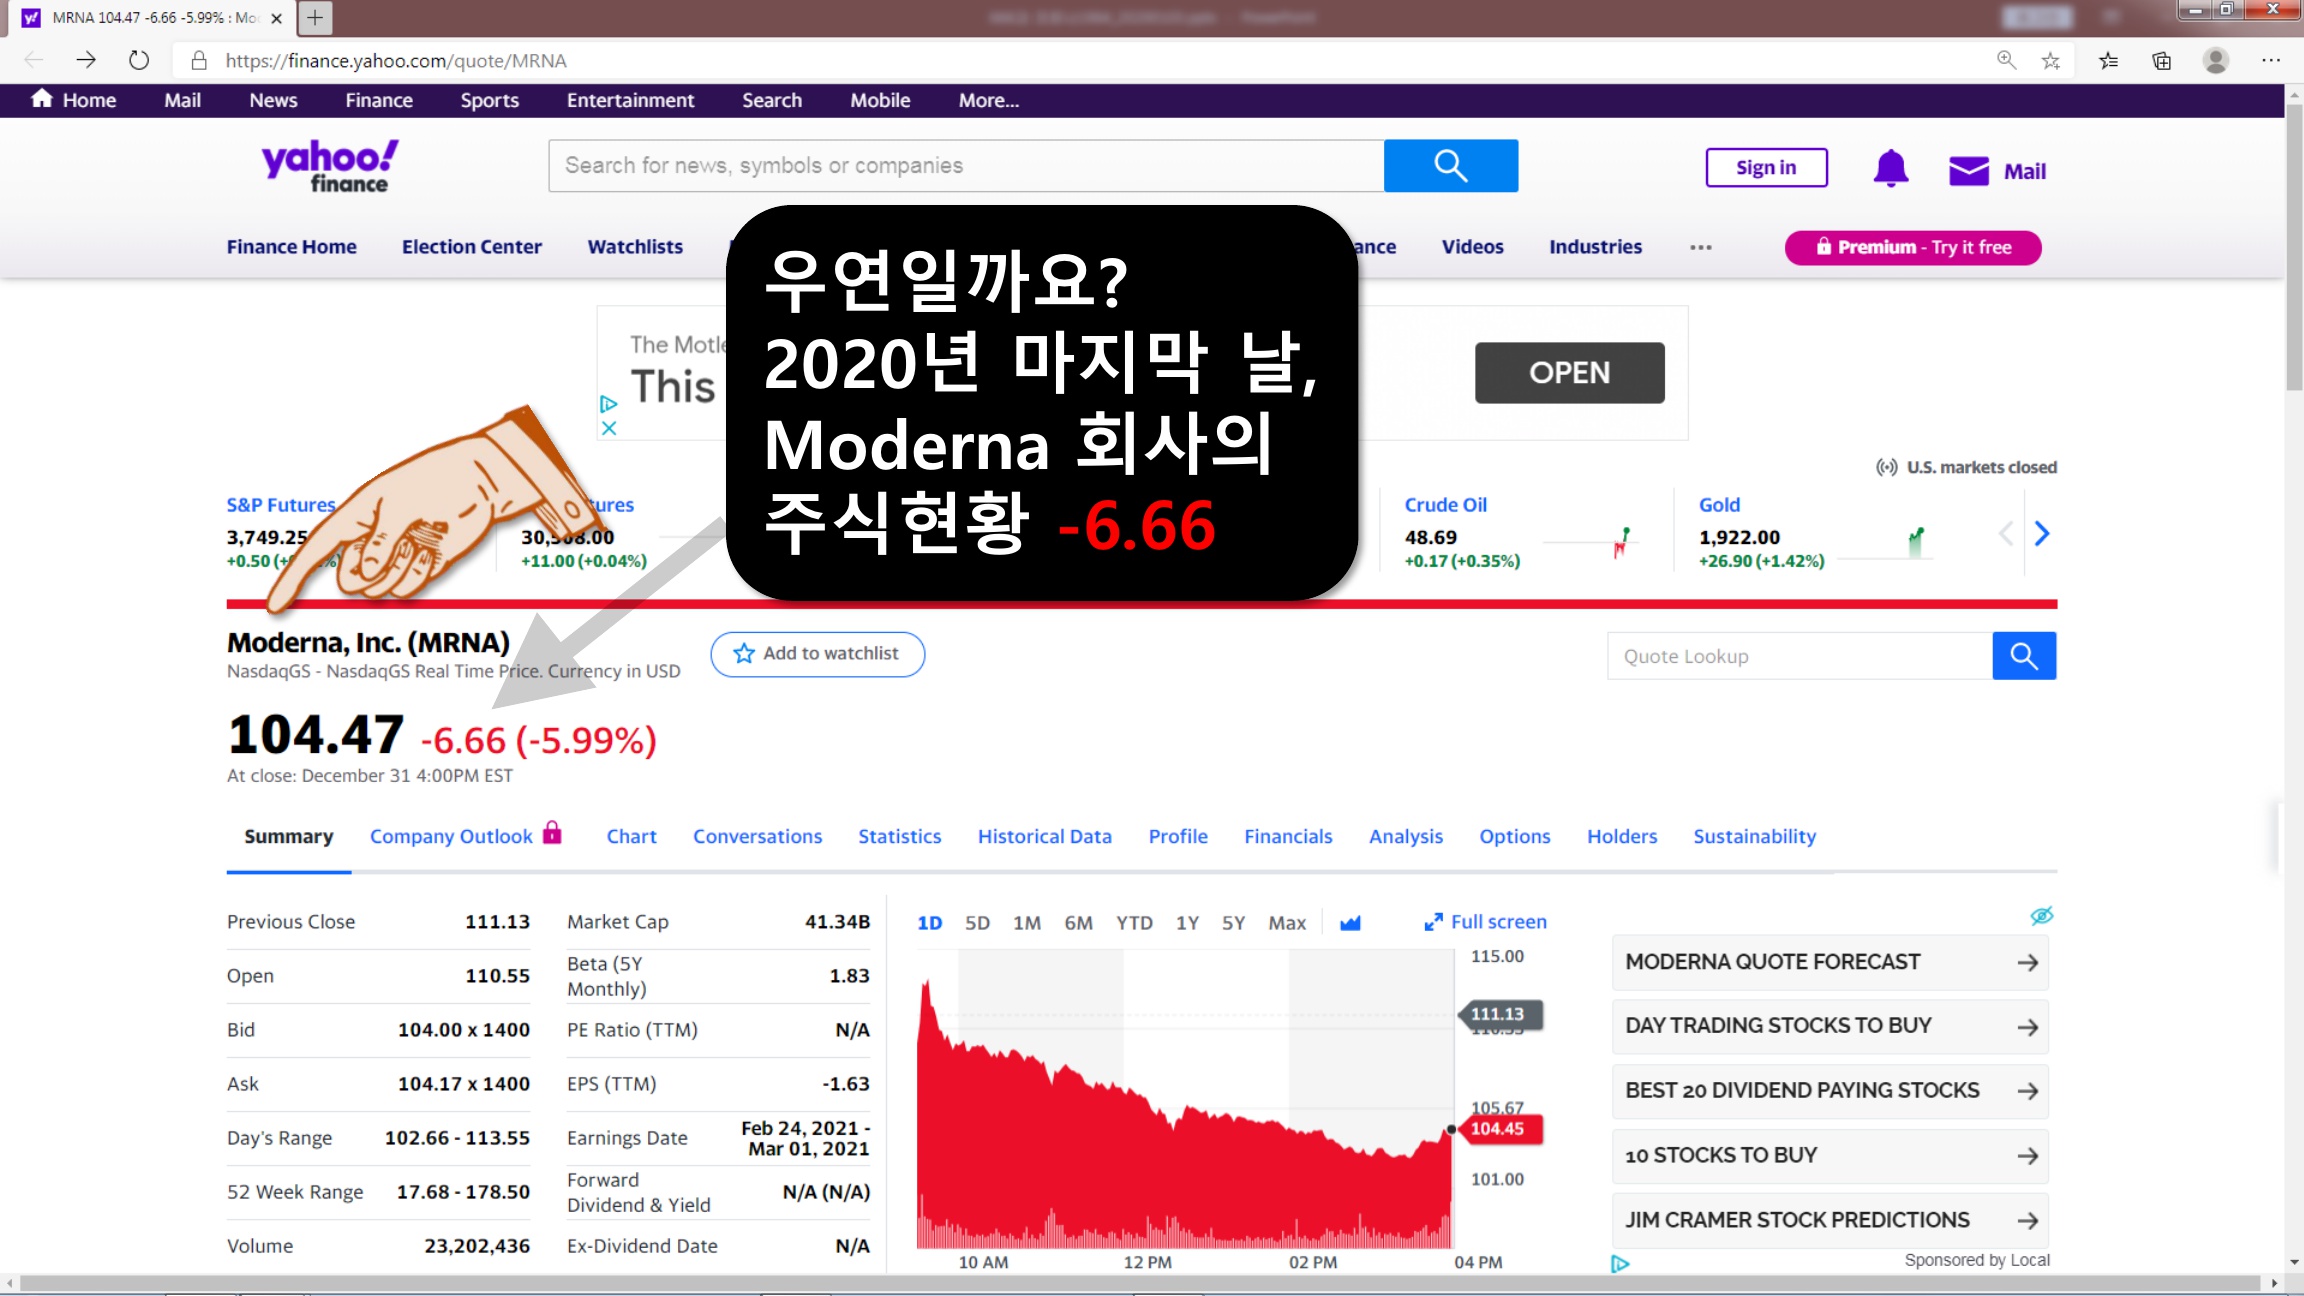
Task: Select the 6M chart range
Action: click(x=1078, y=923)
